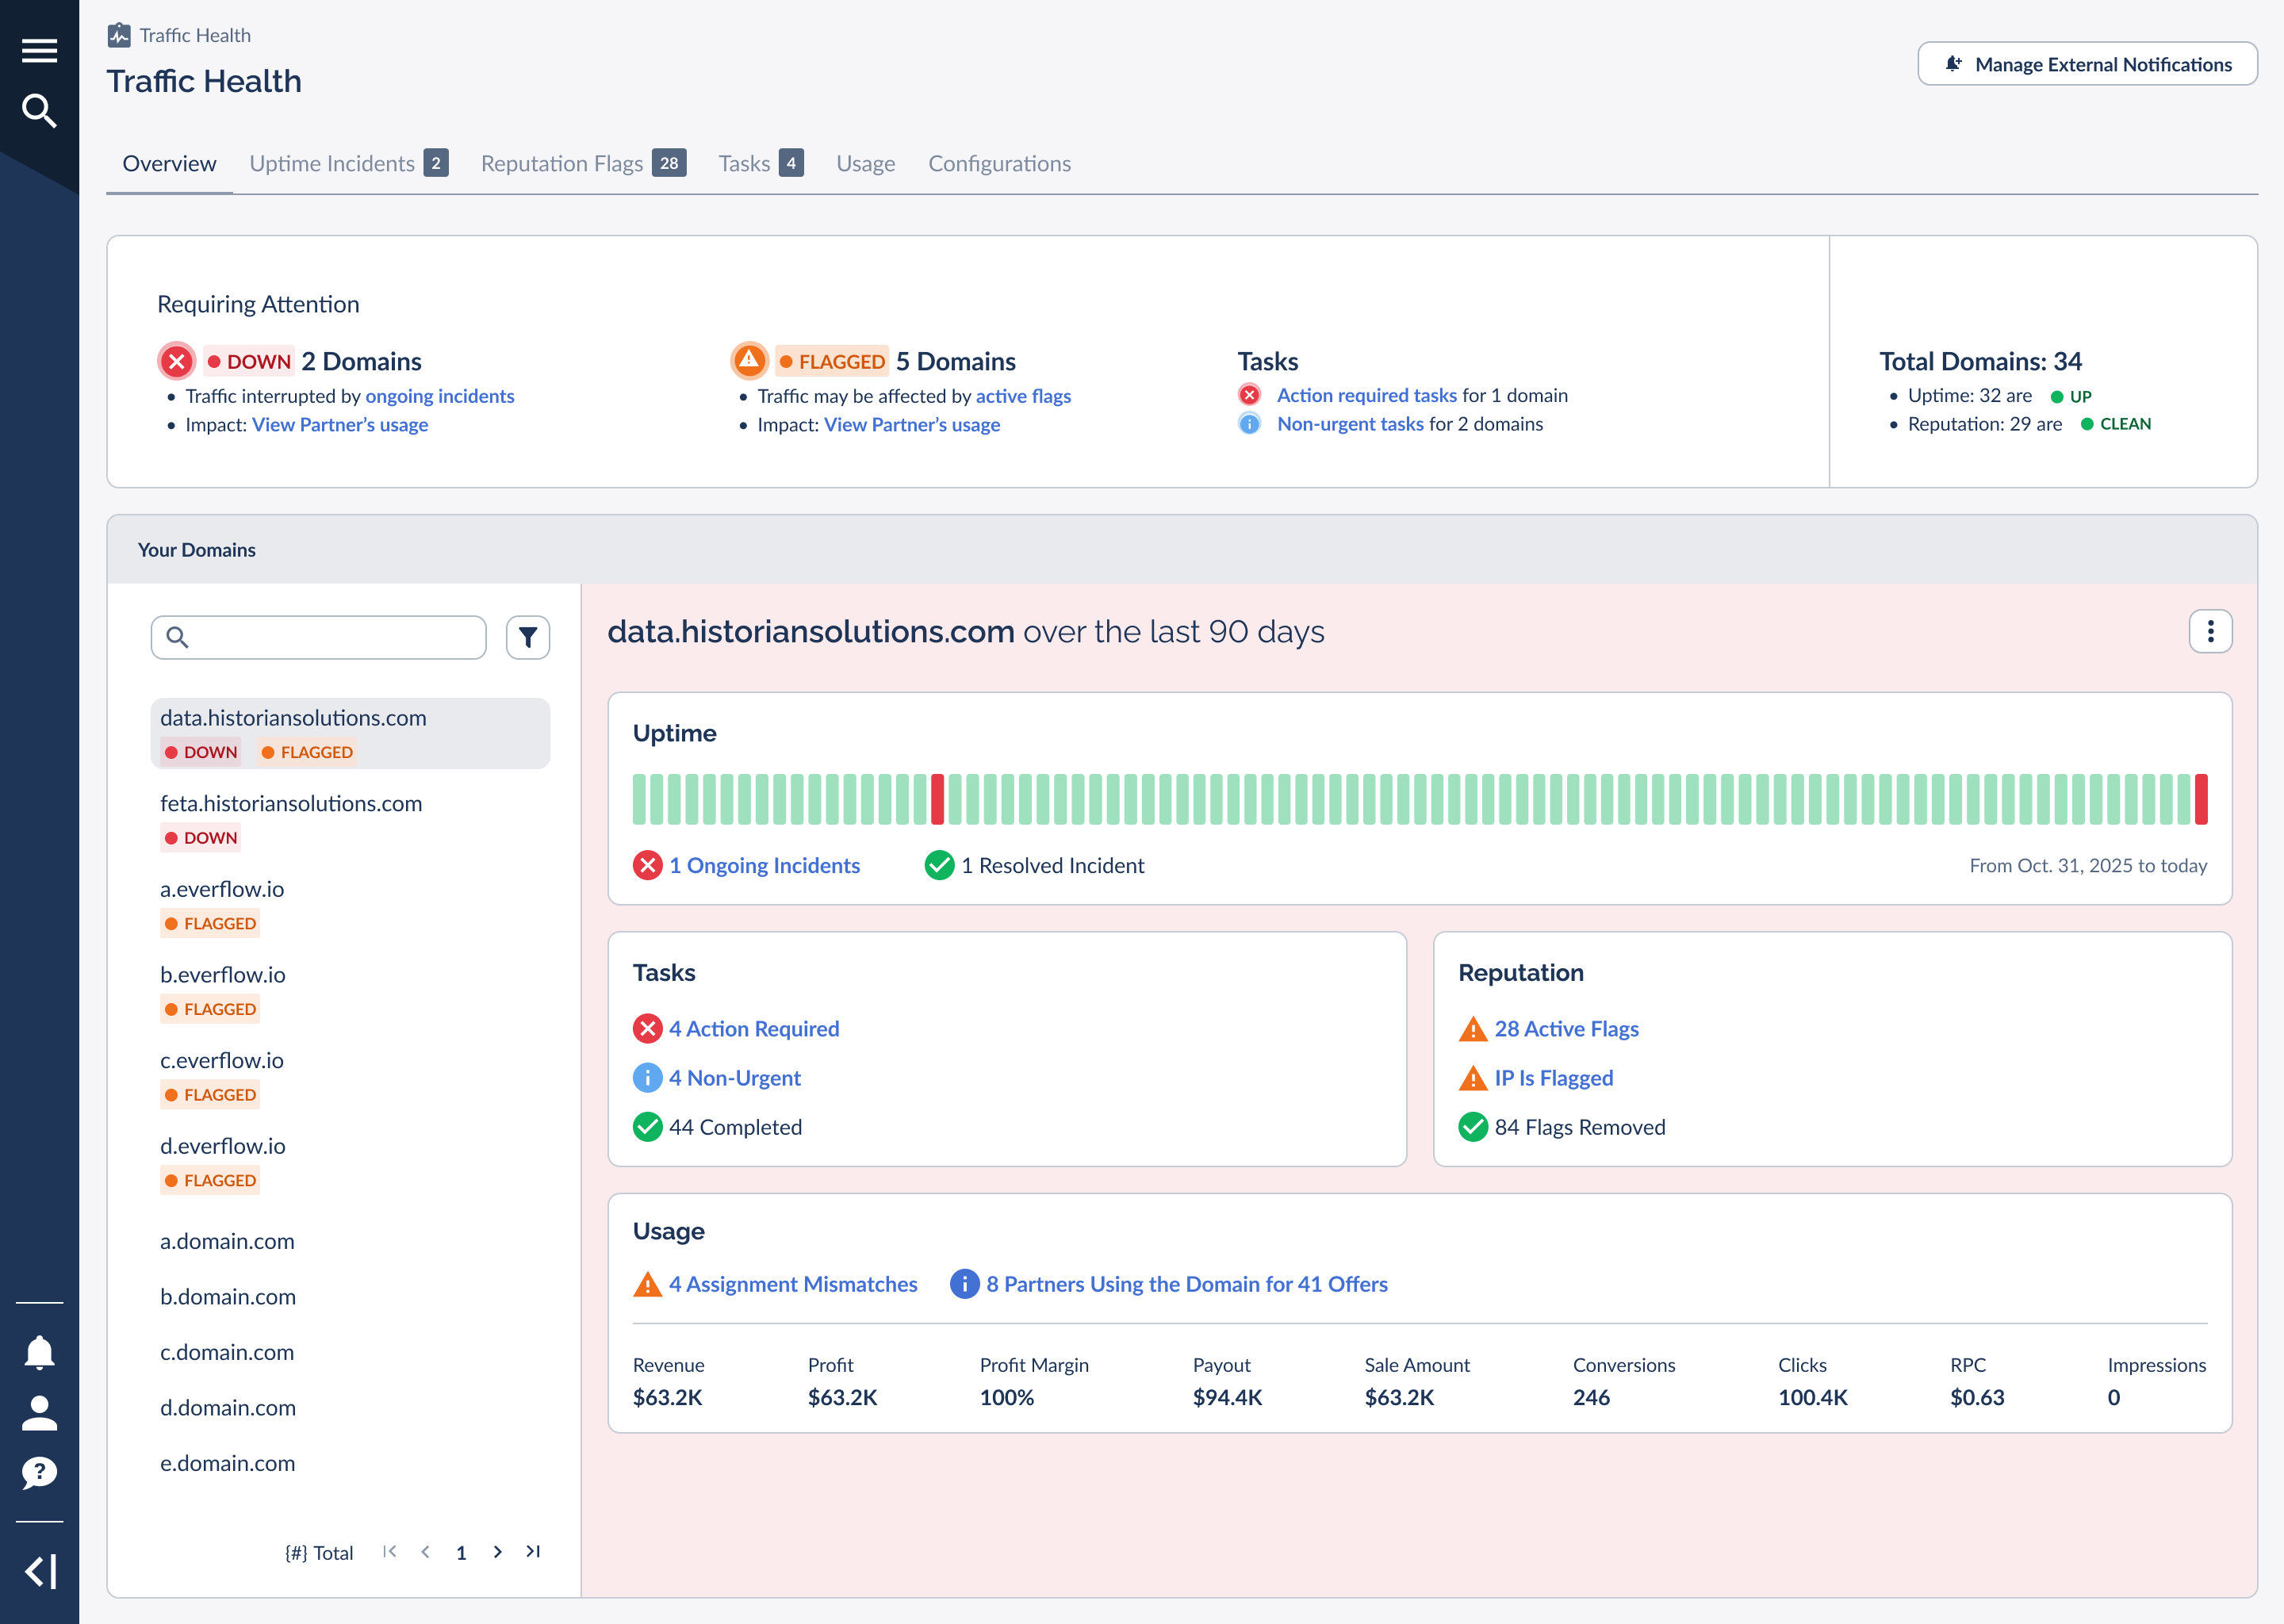Viewport: 2284px width, 1624px height.
Task: Collapse the sidebar with the arrow icon
Action: pos(40,1571)
